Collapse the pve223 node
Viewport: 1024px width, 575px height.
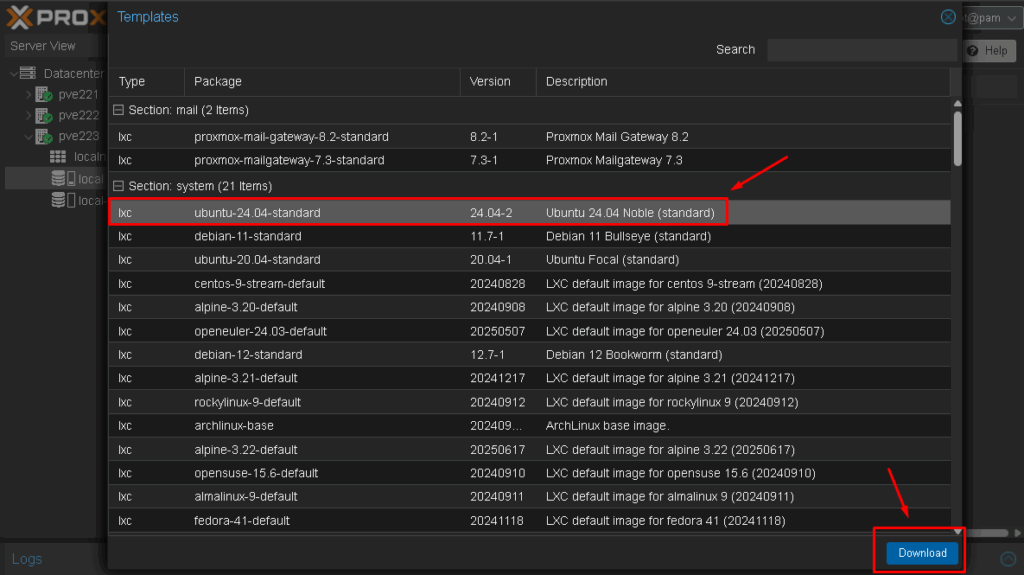(x=28, y=136)
